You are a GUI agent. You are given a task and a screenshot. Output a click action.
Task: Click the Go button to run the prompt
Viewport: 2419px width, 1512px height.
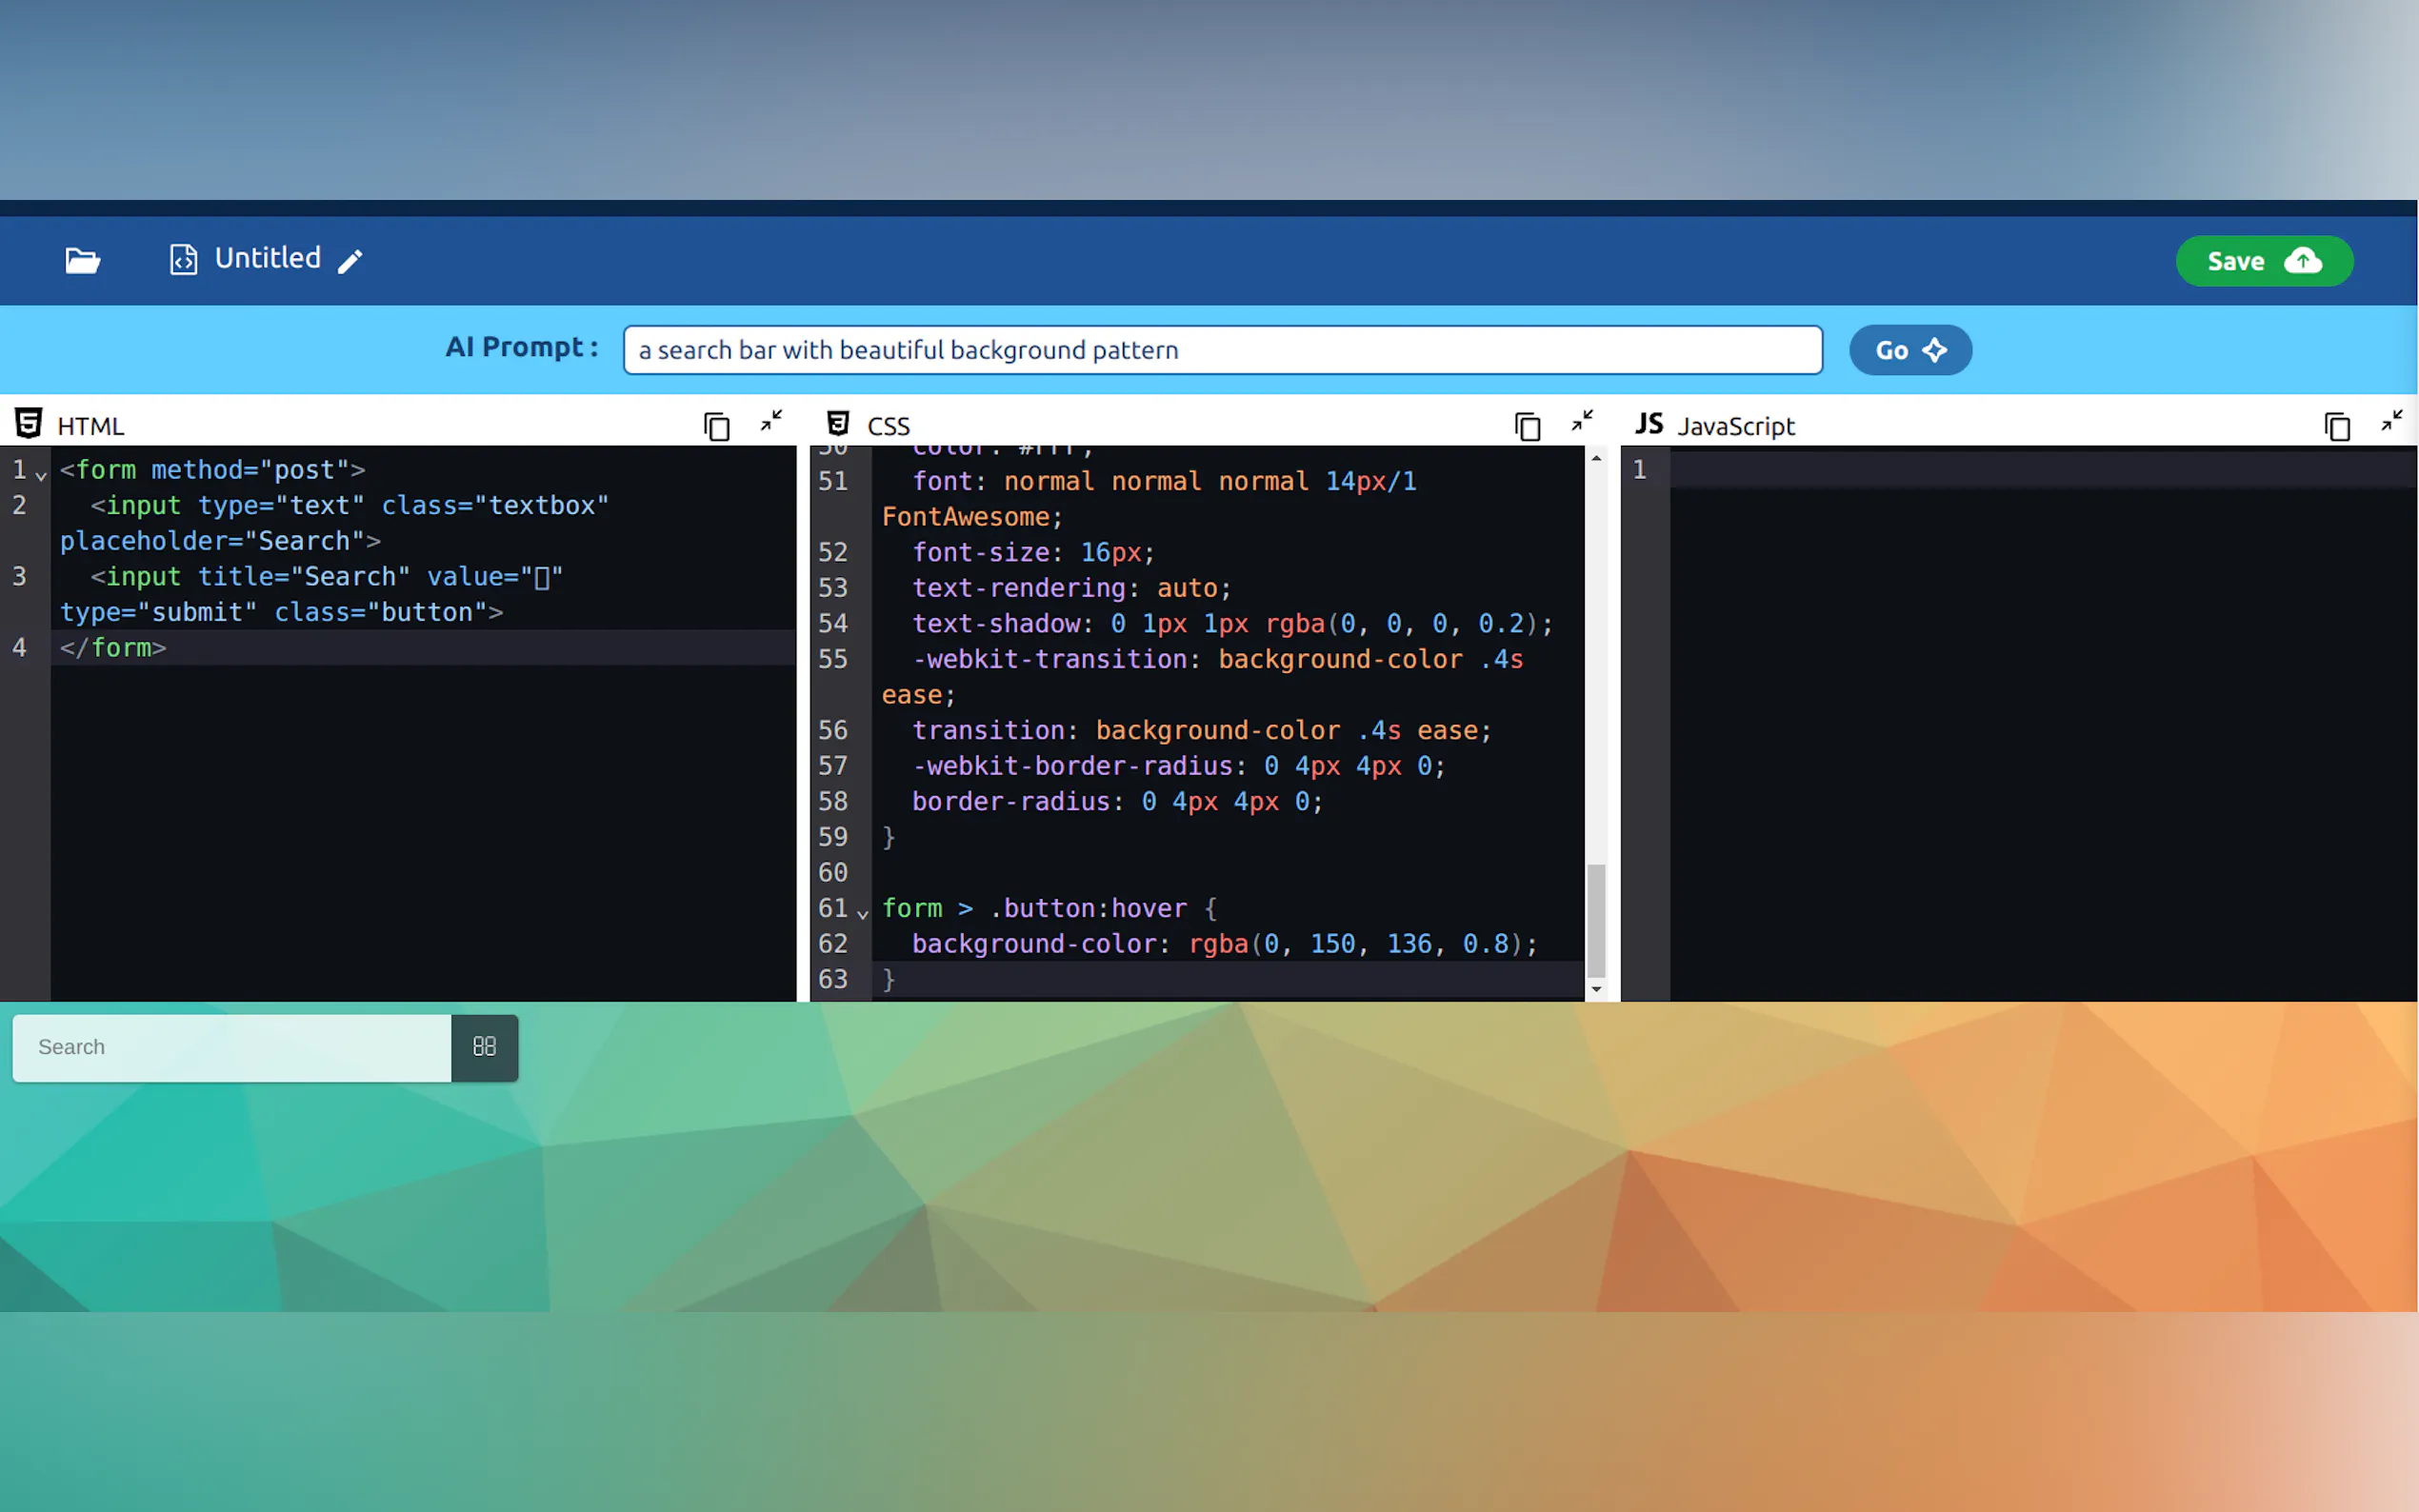[1909, 350]
